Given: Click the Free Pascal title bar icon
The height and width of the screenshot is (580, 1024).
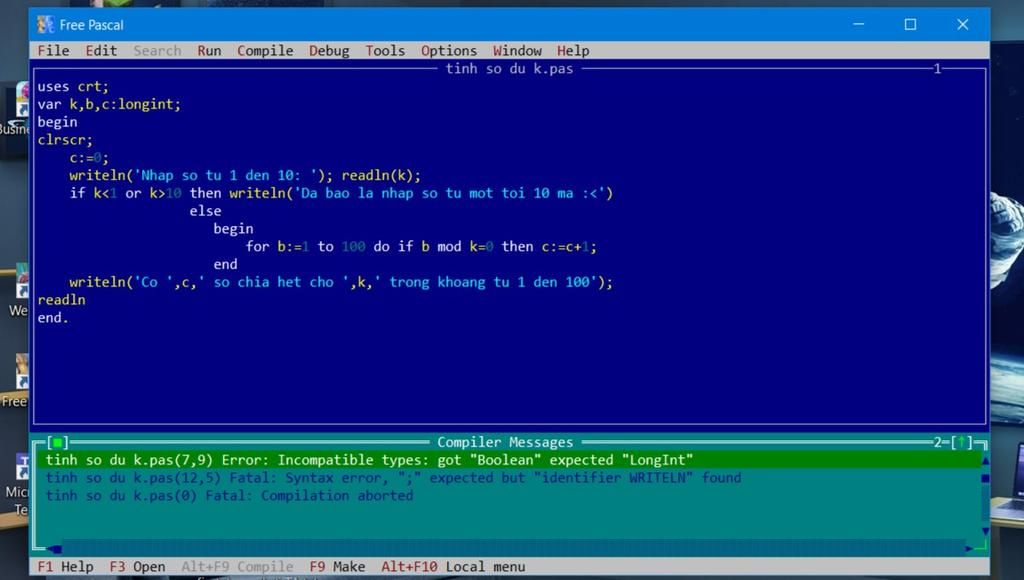Looking at the screenshot, I should coord(45,25).
